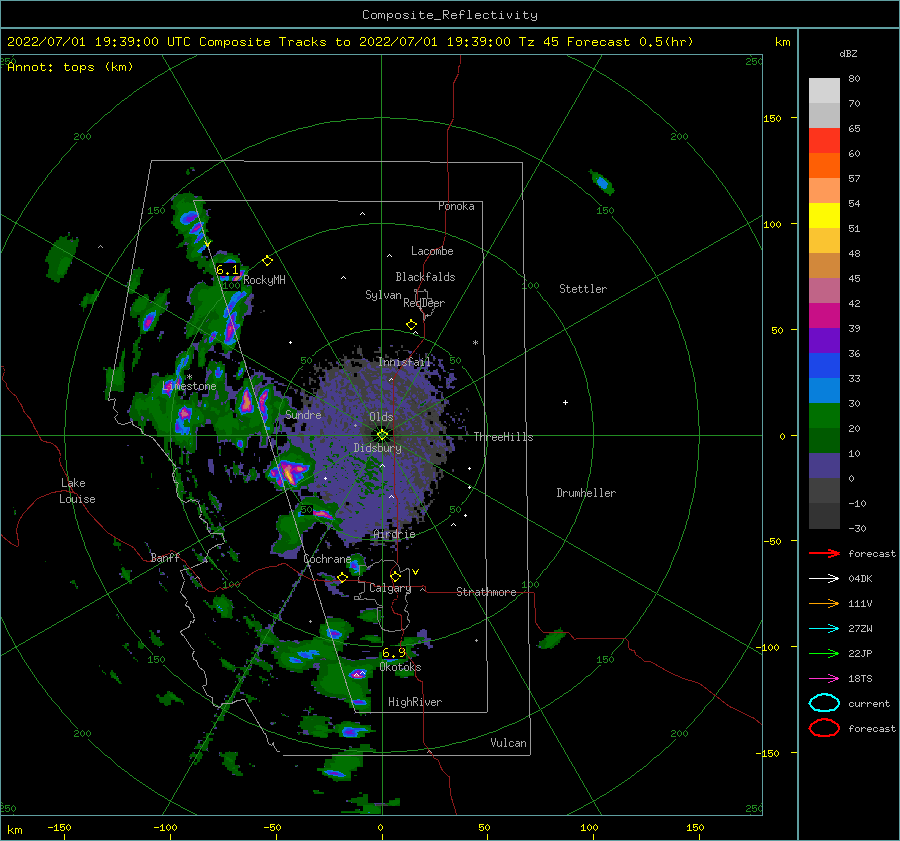Click the 6.1 storm top annotation

pyautogui.click(x=227, y=270)
